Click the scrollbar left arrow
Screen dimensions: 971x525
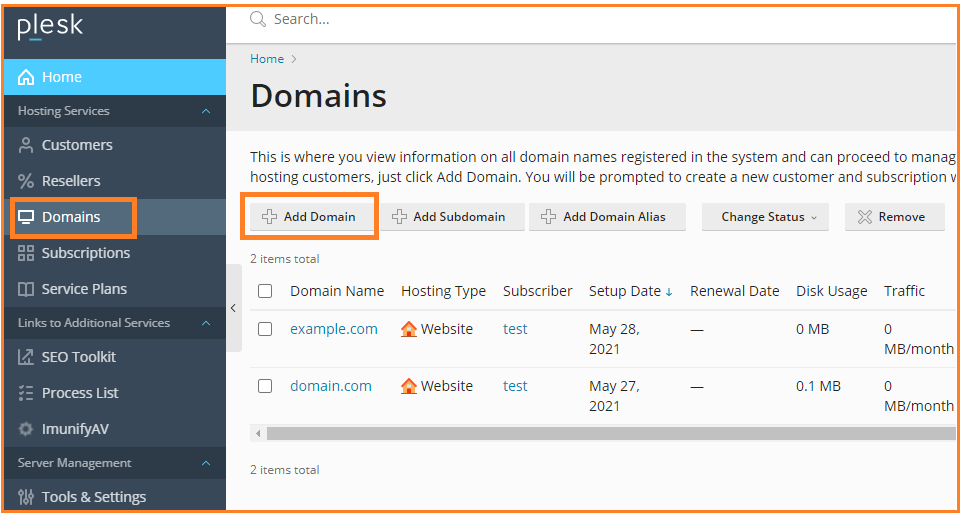pyautogui.click(x=258, y=433)
